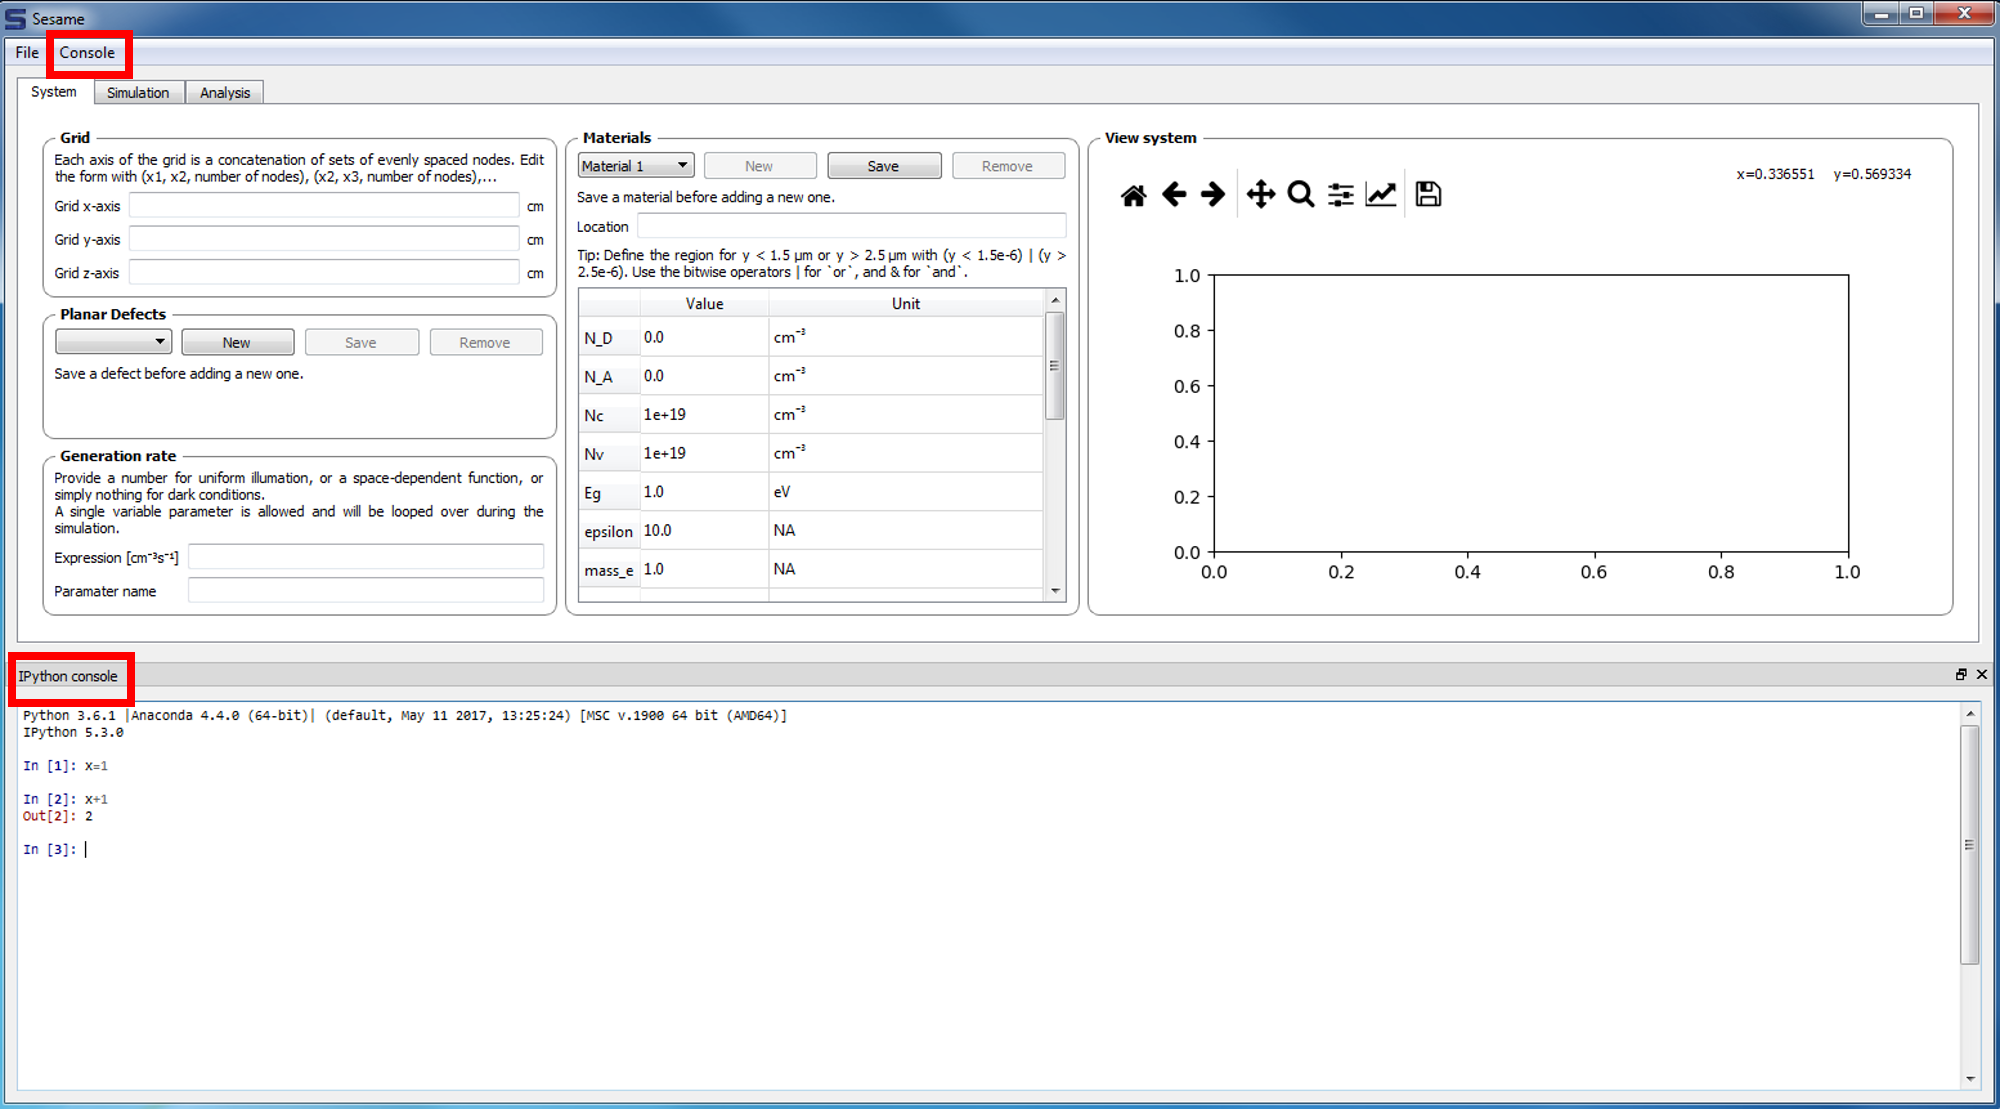2000x1109 pixels.
Task: Click the In [3] console prompt line
Action: pos(55,849)
